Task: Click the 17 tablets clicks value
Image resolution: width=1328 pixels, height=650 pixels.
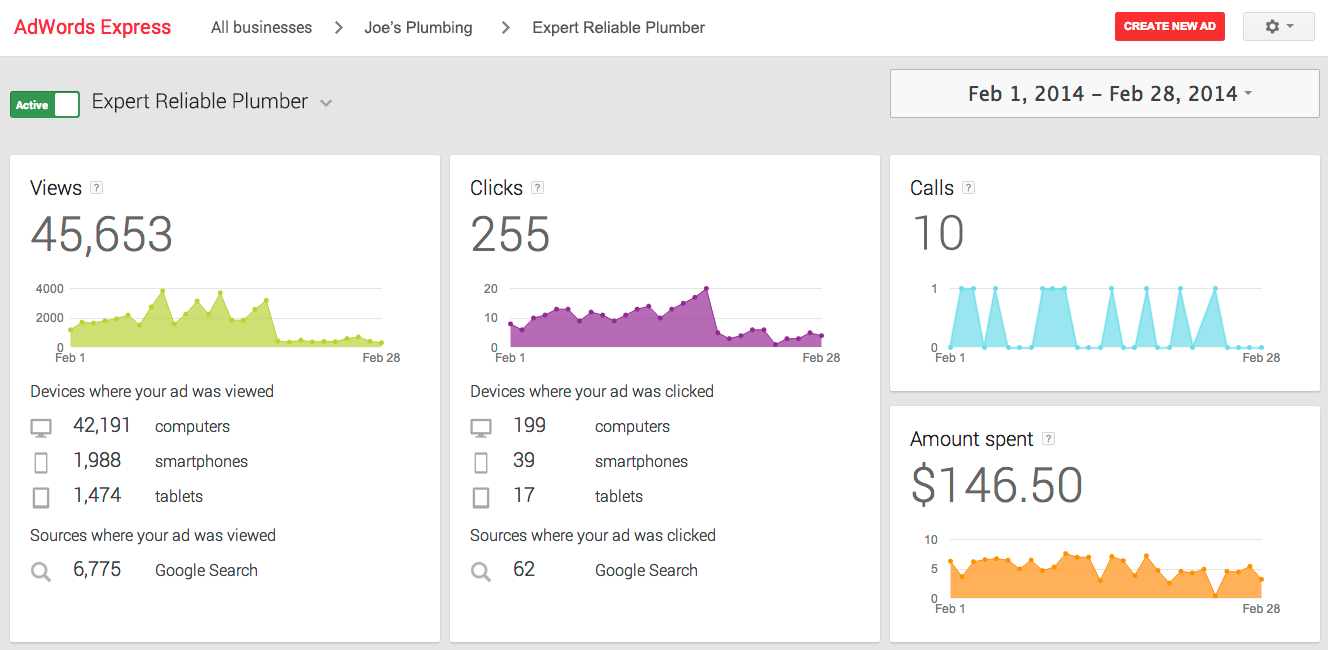Action: 524,495
